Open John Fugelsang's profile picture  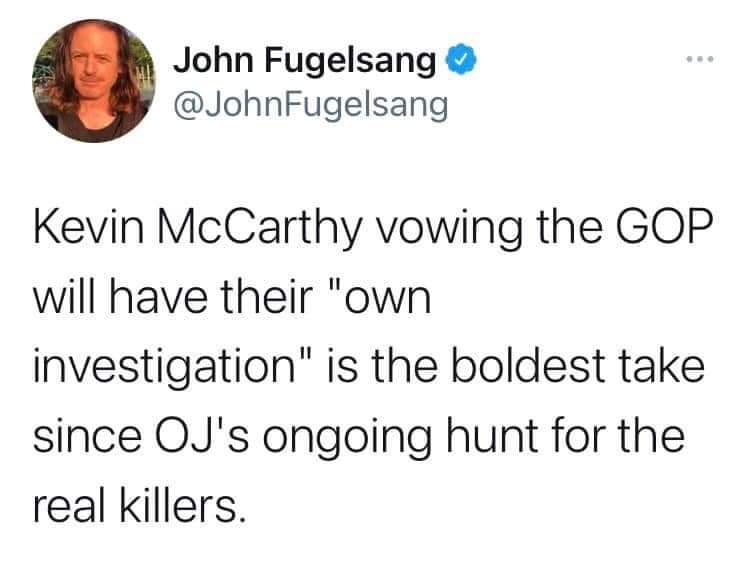94,81
